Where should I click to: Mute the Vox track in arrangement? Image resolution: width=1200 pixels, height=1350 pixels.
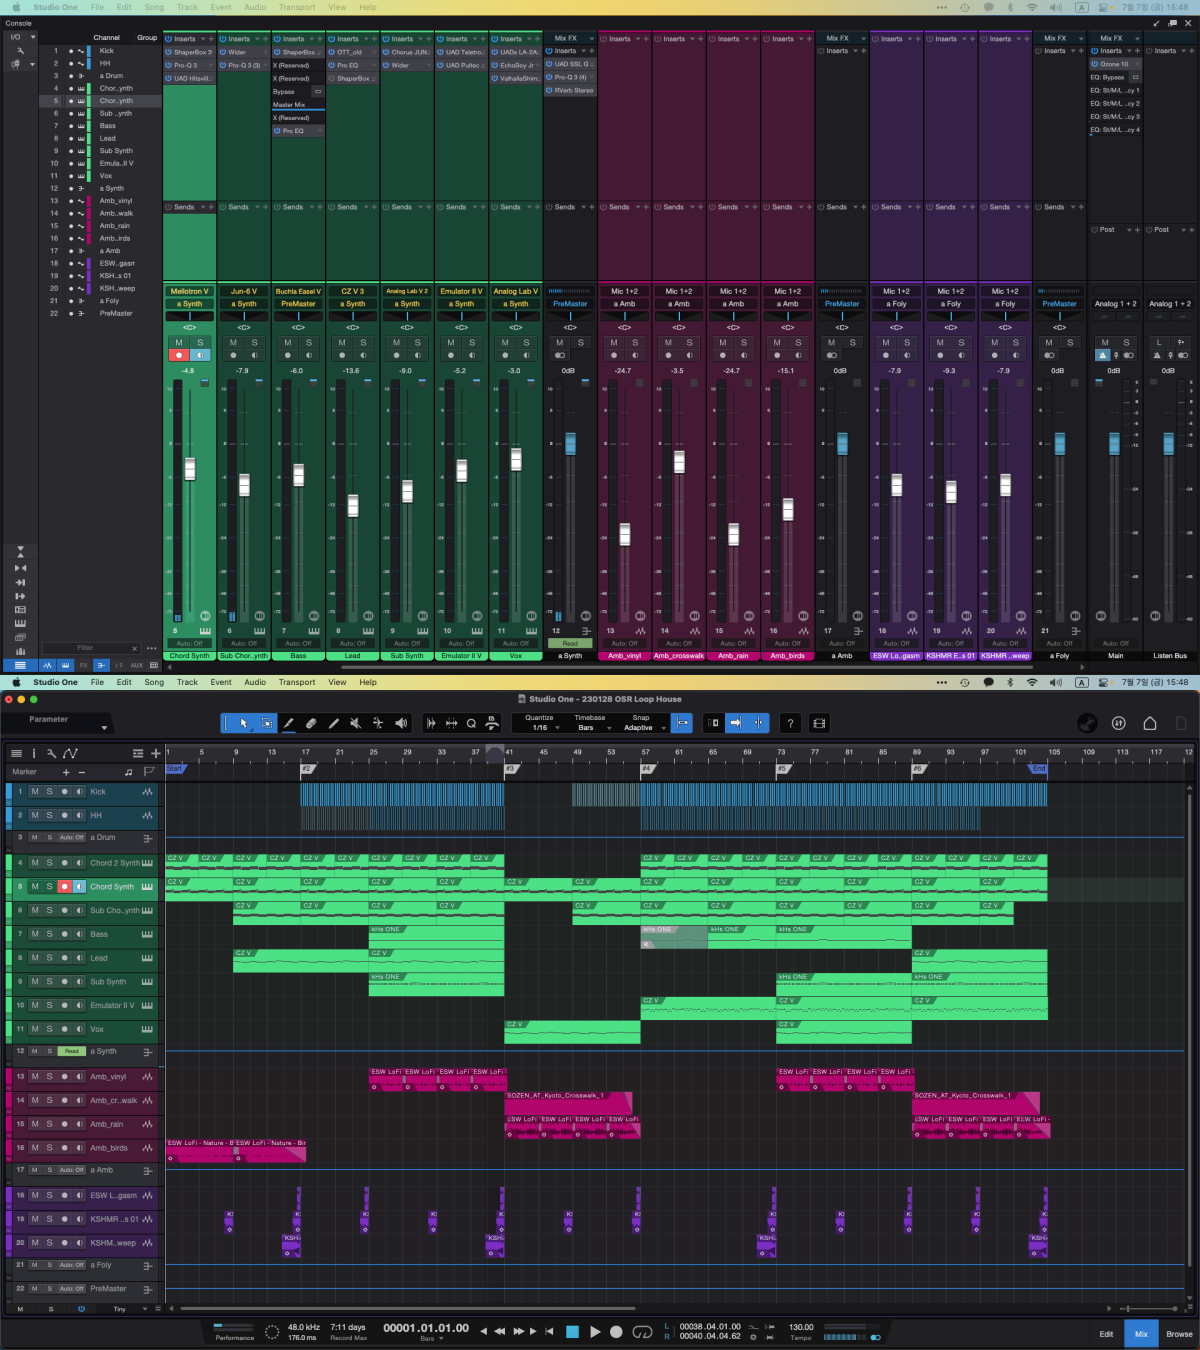point(35,1028)
